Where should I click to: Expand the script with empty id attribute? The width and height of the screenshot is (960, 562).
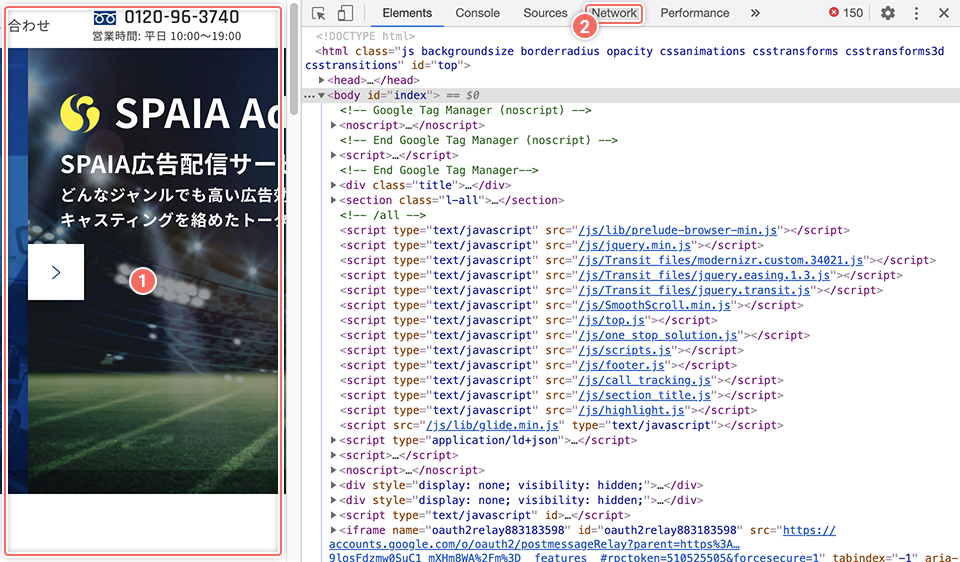click(x=334, y=515)
